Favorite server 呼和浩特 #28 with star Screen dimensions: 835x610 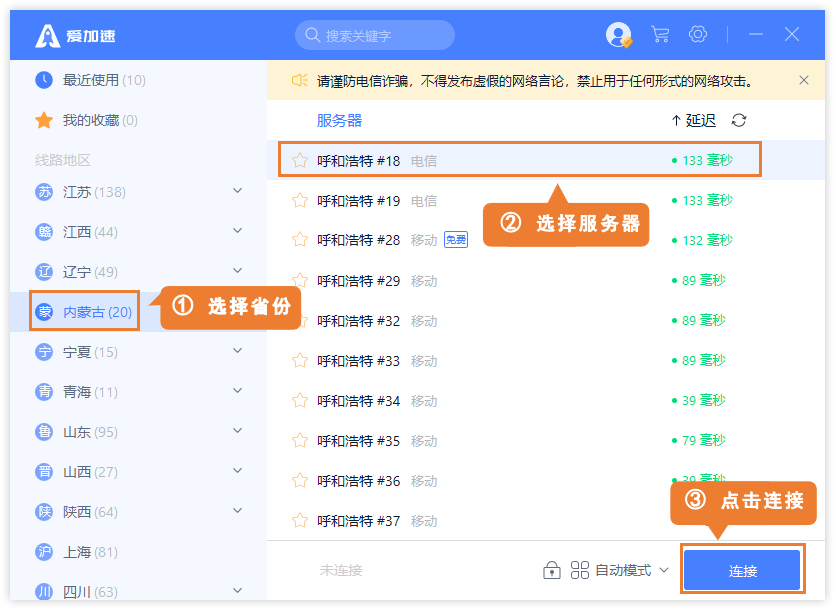pyautogui.click(x=300, y=240)
